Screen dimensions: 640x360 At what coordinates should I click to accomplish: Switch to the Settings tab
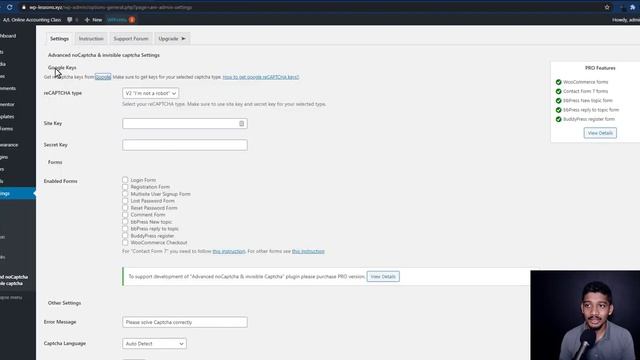coord(59,38)
